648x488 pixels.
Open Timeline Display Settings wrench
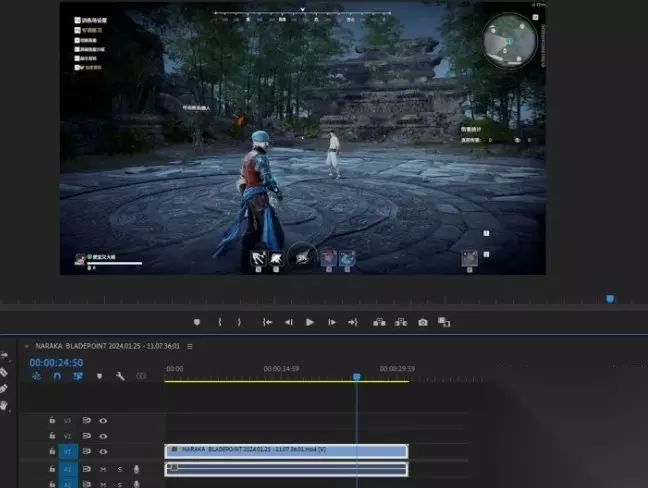[x=120, y=376]
